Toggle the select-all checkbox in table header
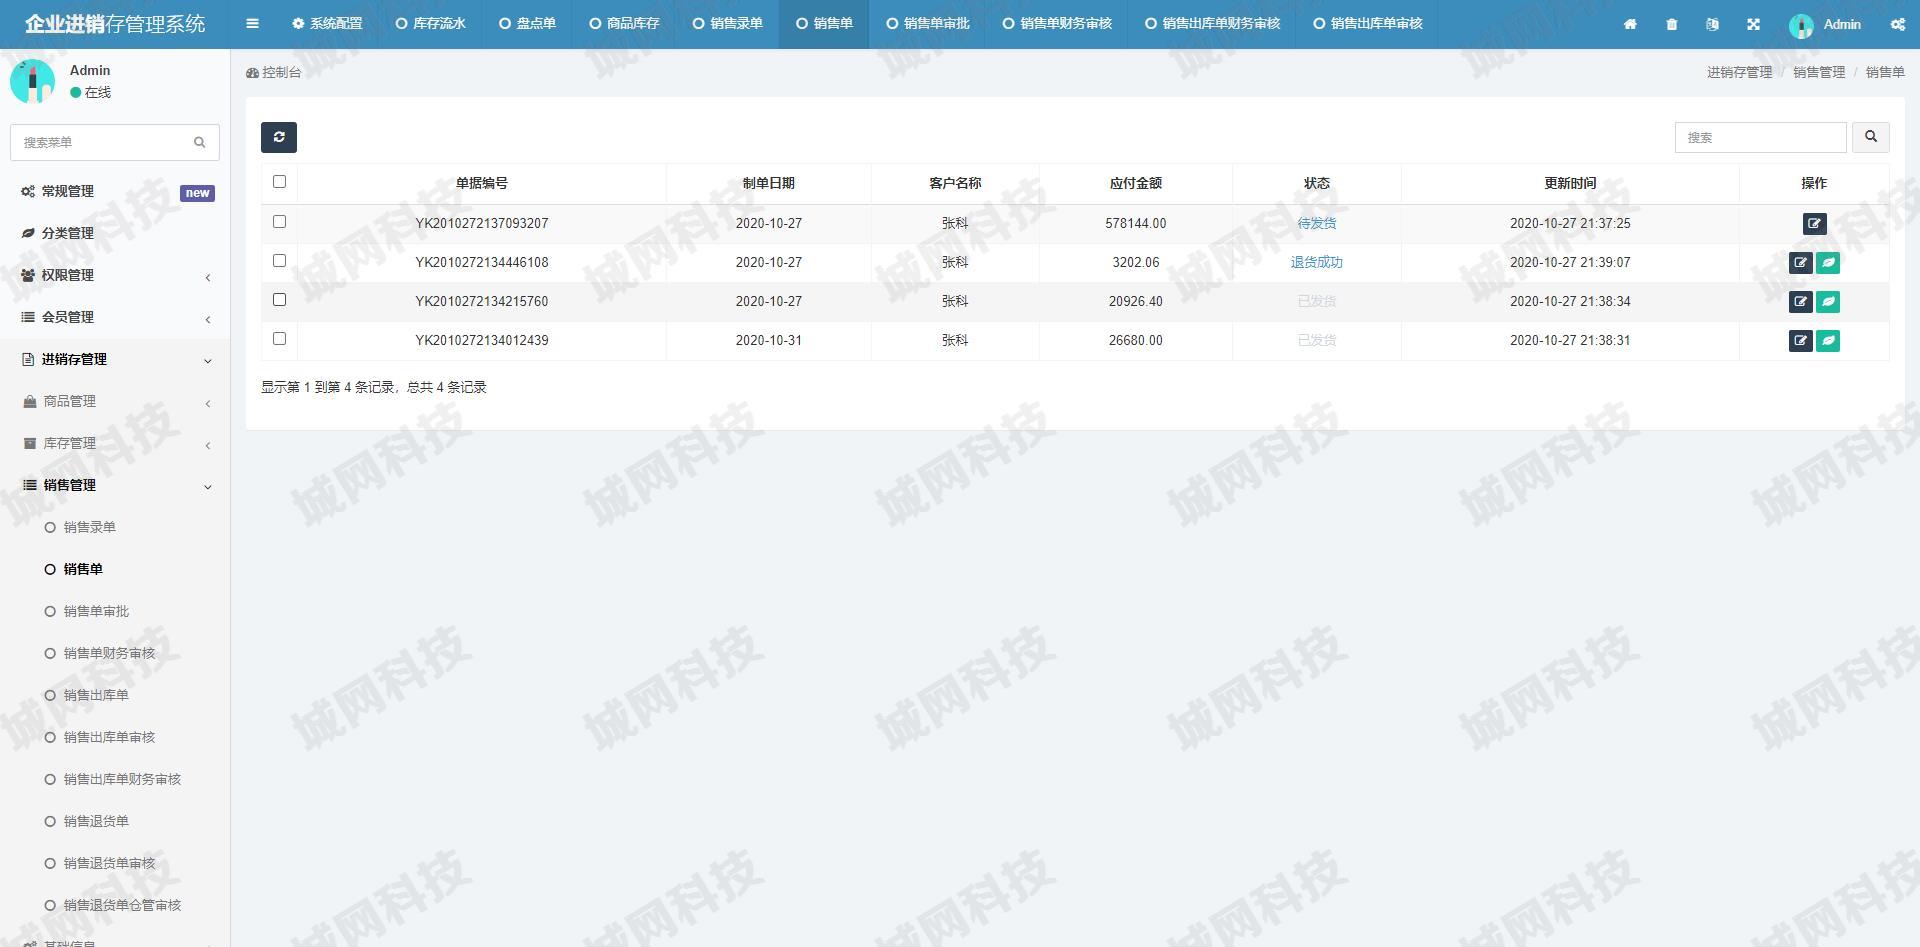This screenshot has height=947, width=1920. [279, 182]
